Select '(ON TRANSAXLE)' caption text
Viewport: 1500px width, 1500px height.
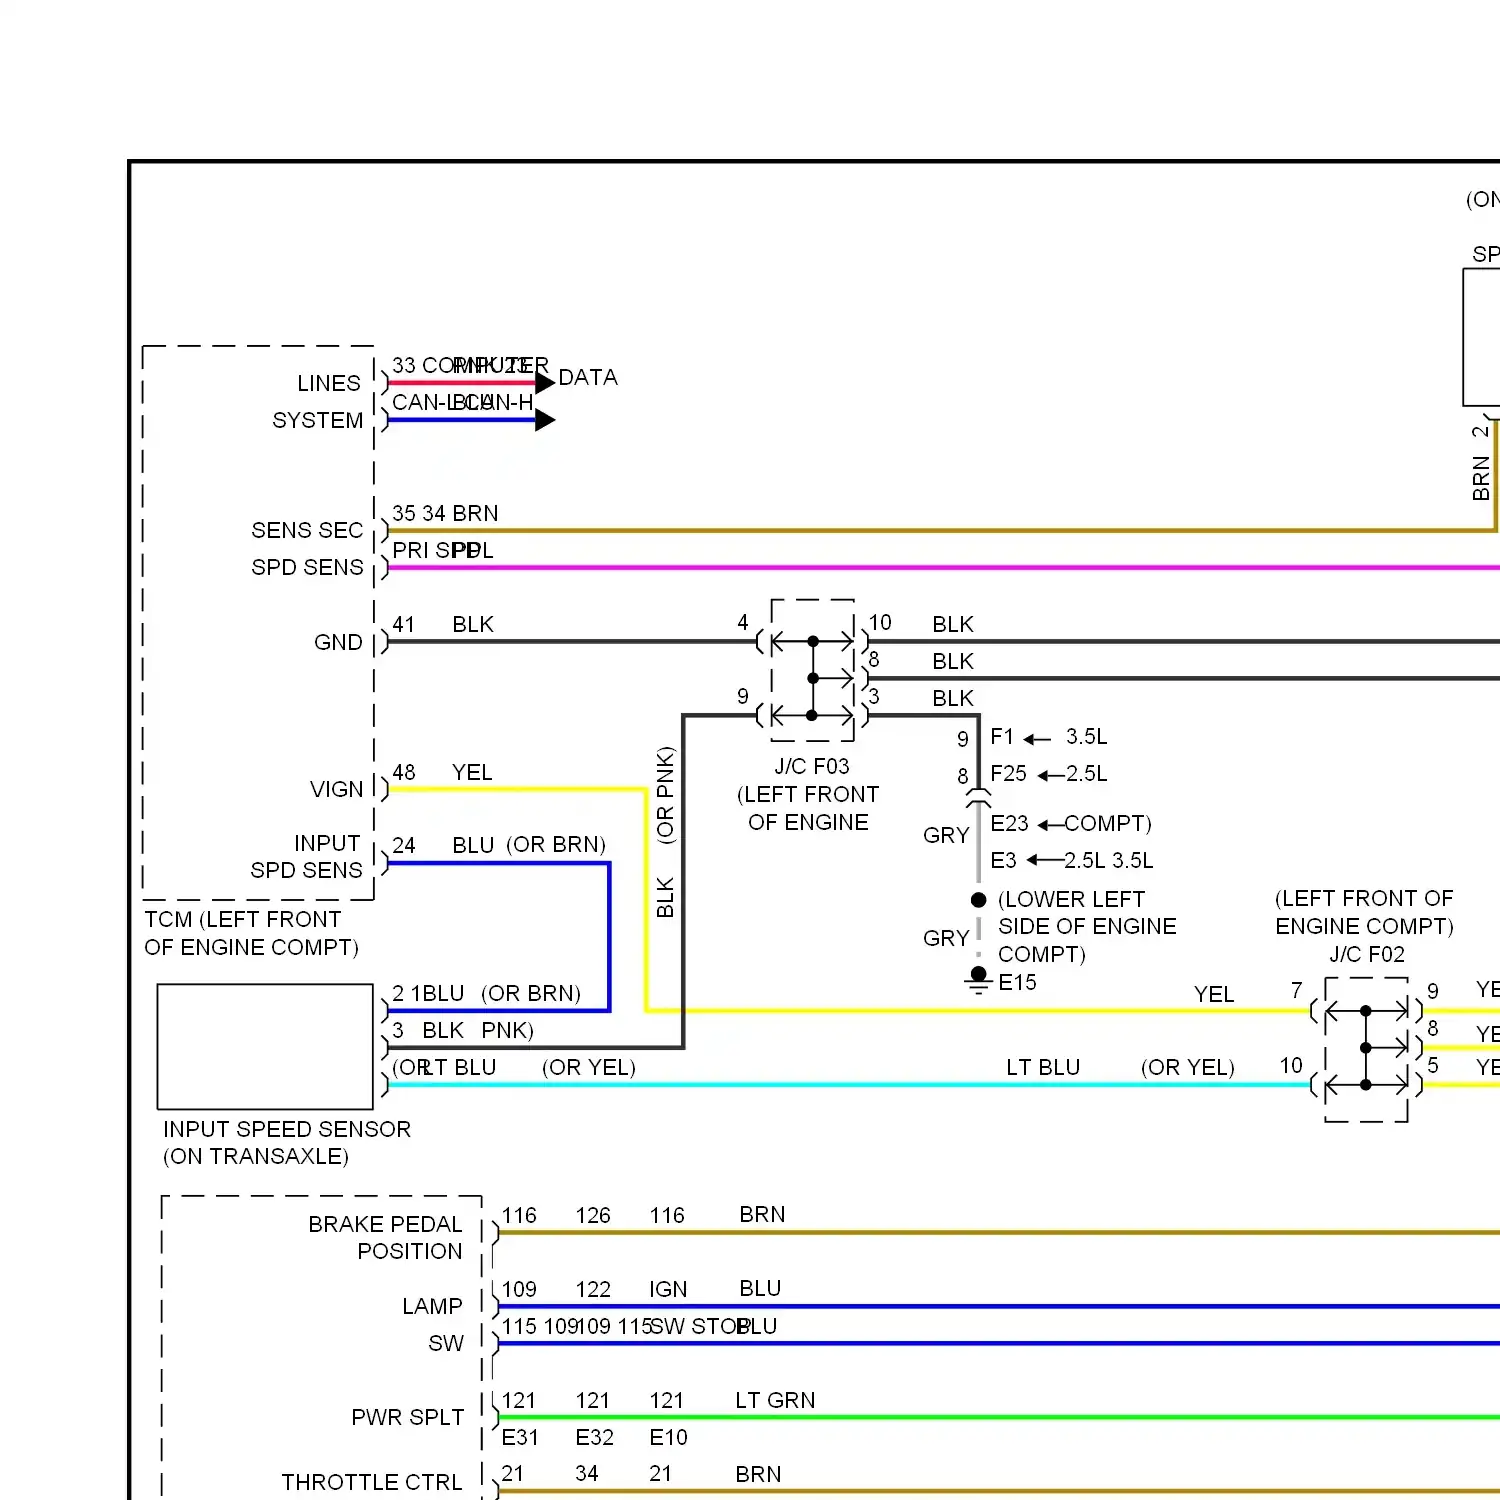(256, 1156)
